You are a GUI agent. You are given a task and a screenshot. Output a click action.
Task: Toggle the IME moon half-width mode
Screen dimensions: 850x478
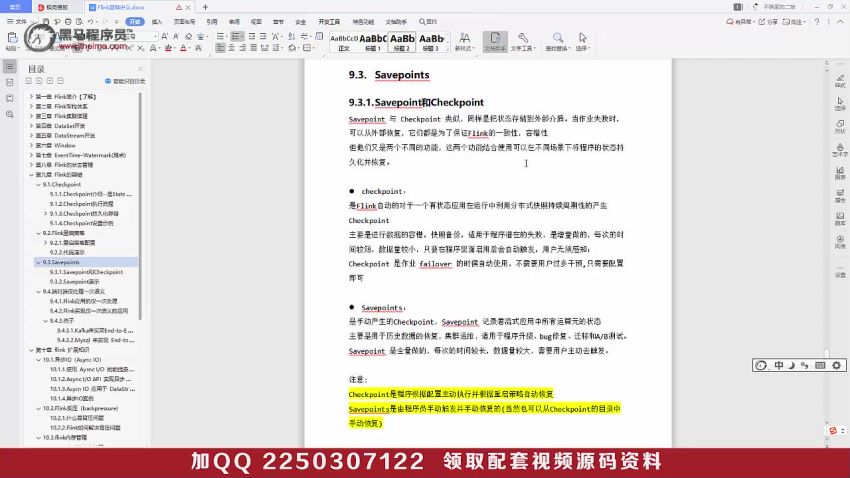point(790,365)
